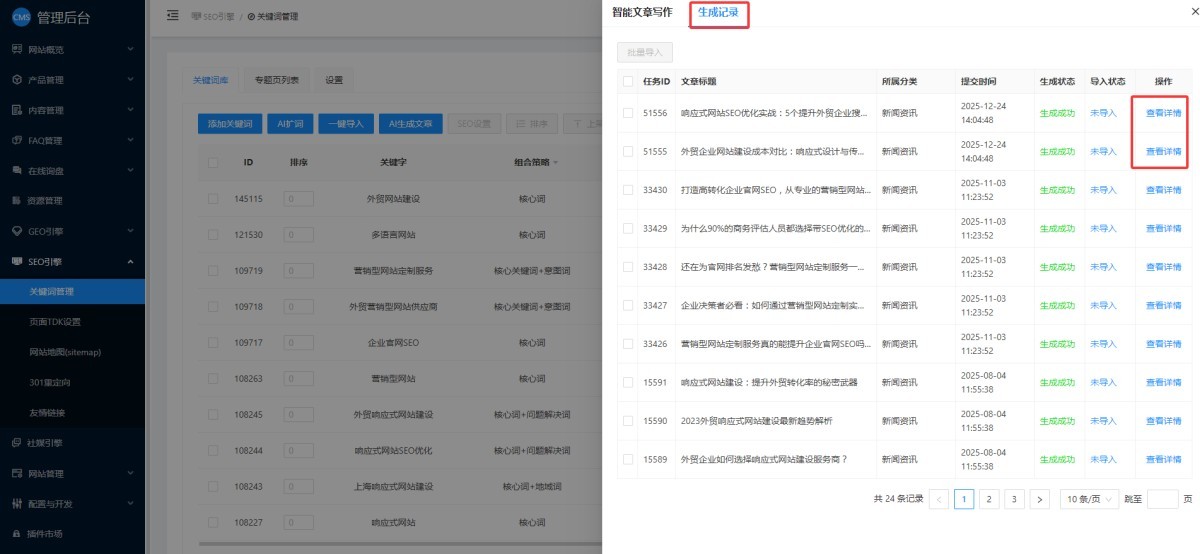
Task: Click the 在线询盘 sidebar icon
Action: pyautogui.click(x=17, y=171)
